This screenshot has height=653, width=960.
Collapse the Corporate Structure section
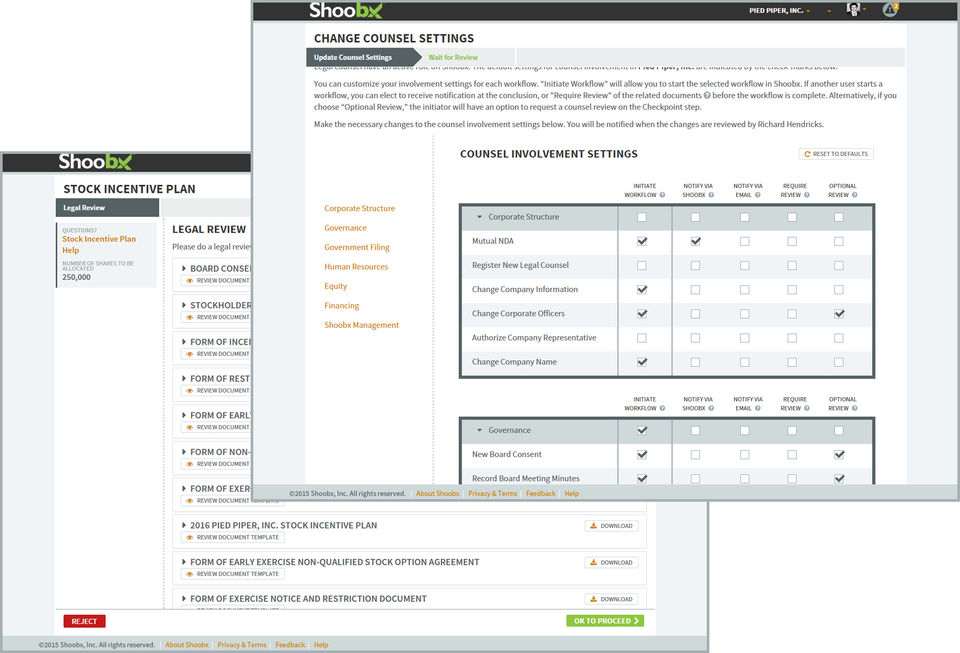click(x=479, y=217)
